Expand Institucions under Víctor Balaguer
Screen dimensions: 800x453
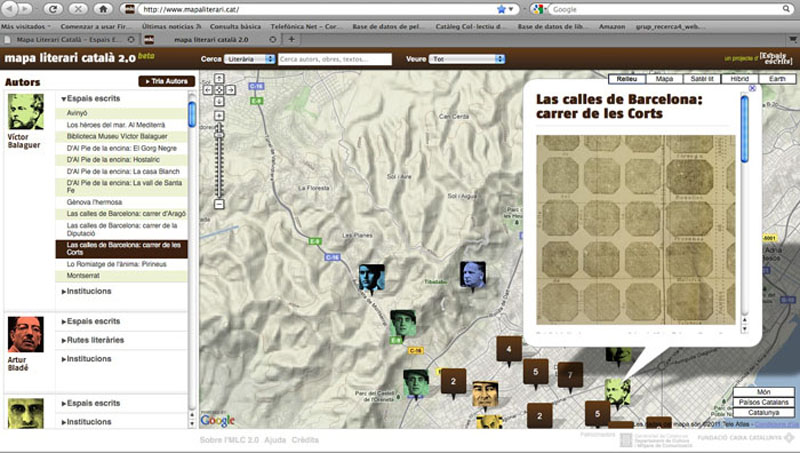[x=88, y=292]
